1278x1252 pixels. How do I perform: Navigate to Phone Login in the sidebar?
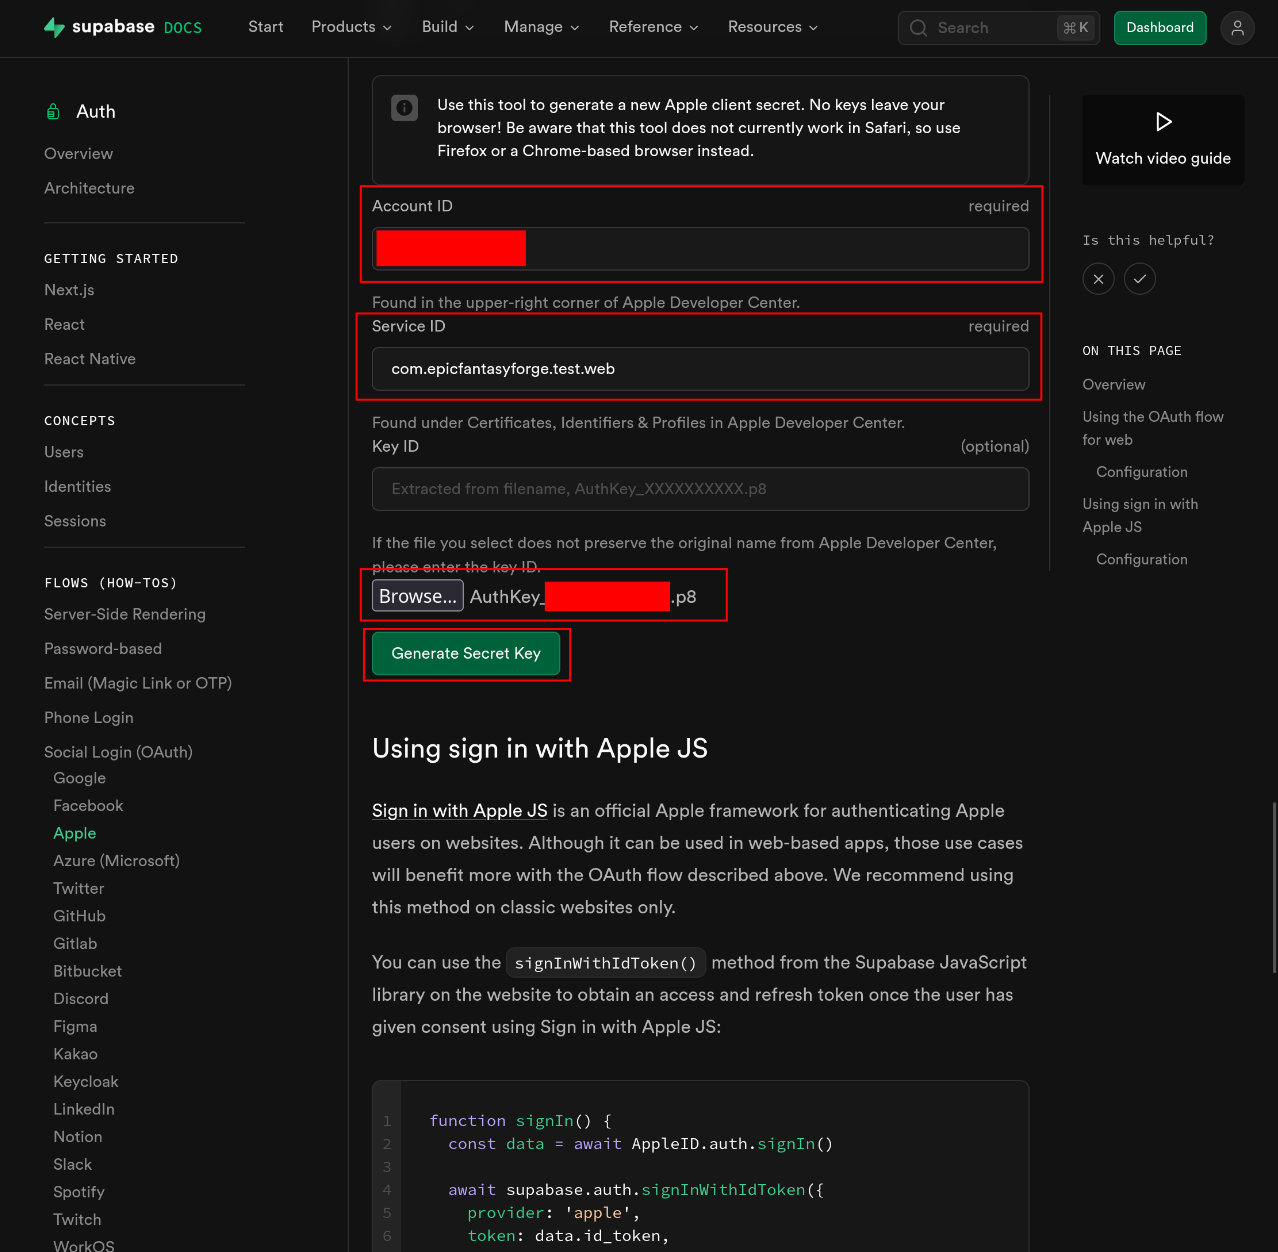point(88,717)
